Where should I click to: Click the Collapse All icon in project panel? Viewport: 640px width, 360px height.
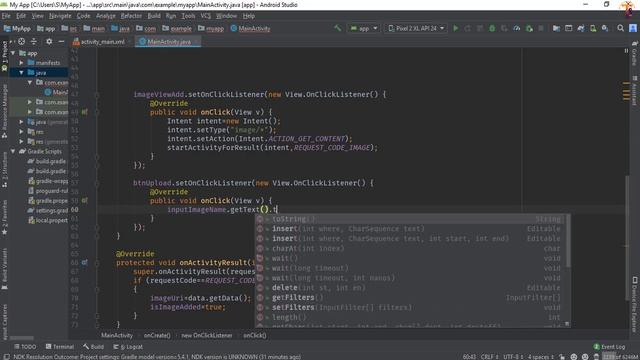click(x=33, y=41)
